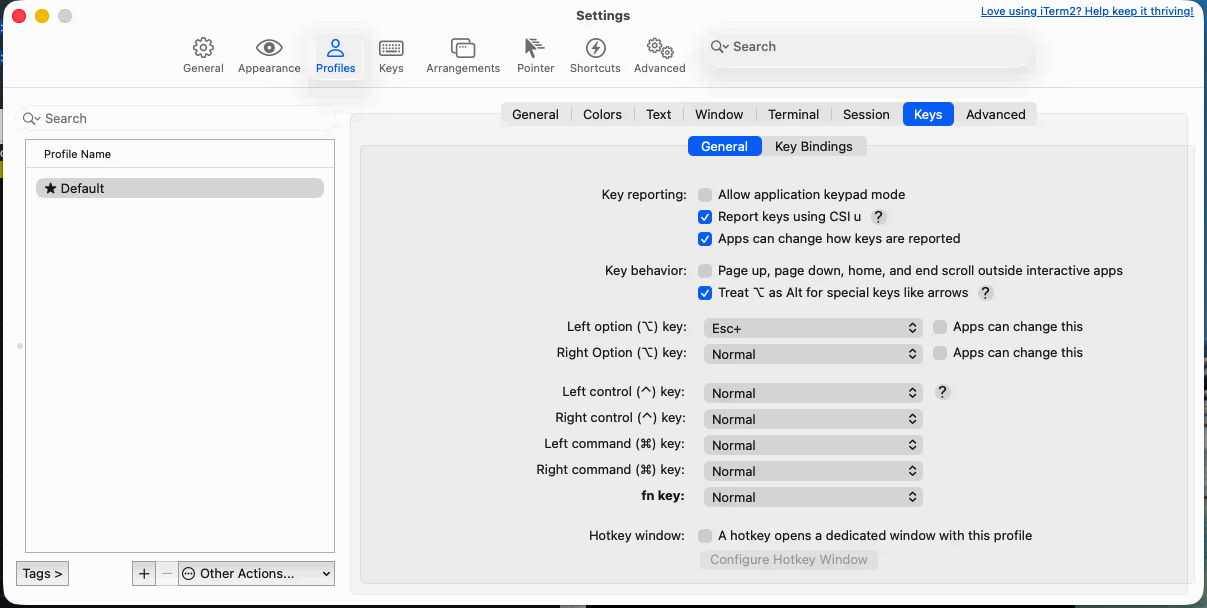Click the Shortcuts lightning icon

coord(595,47)
